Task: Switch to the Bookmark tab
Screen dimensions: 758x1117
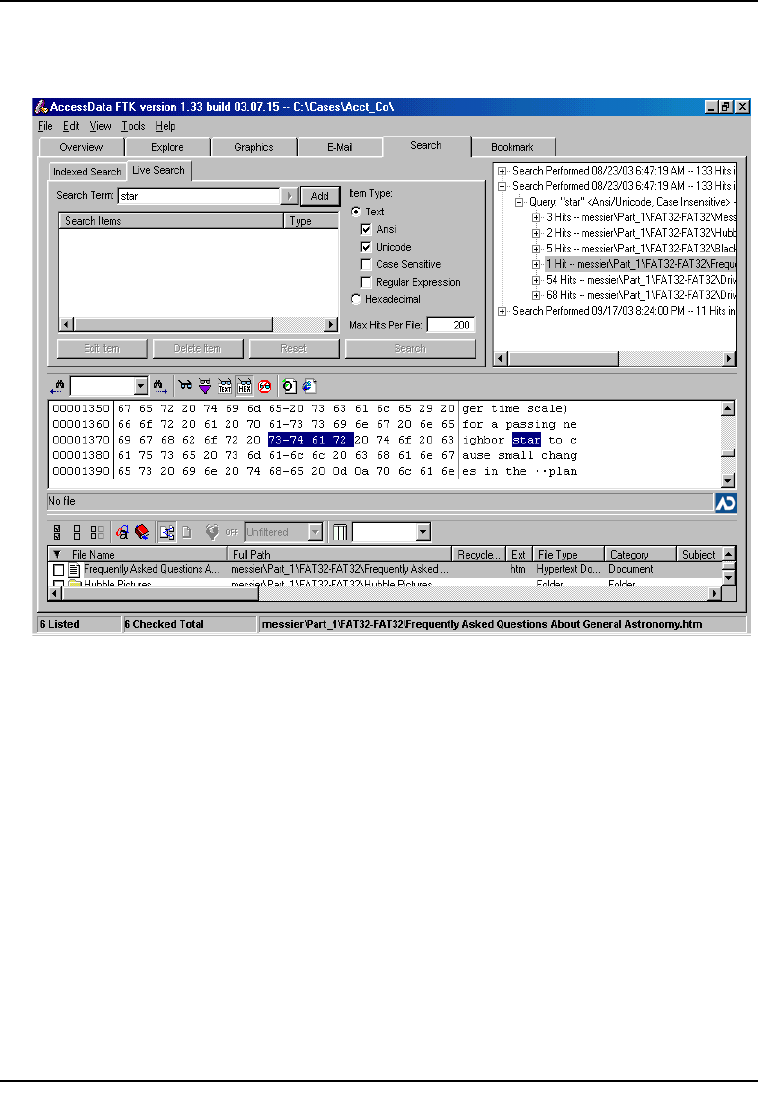Action: tap(512, 147)
